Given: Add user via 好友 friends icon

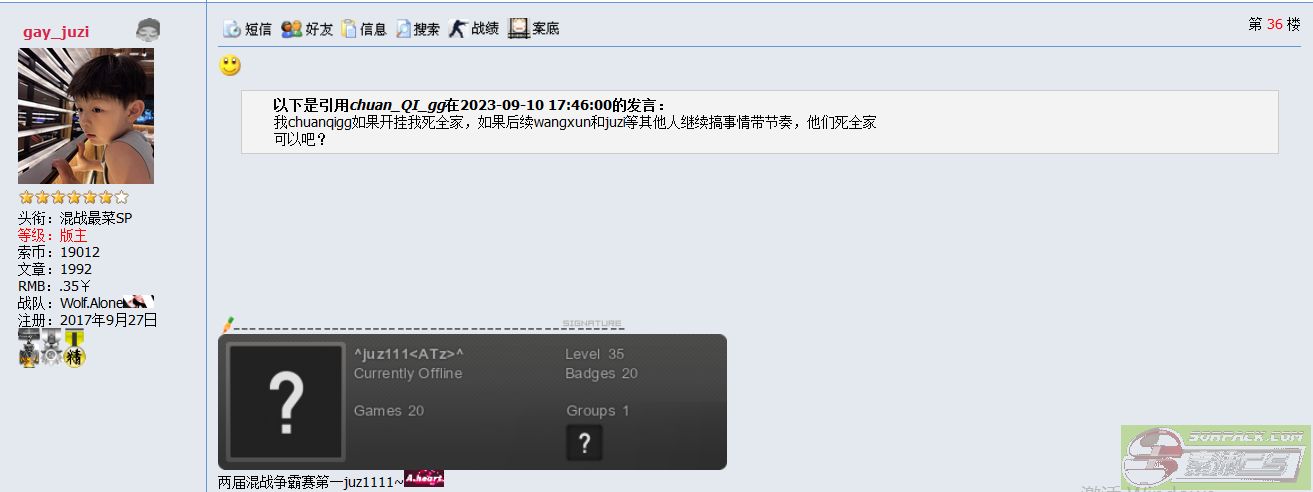Looking at the screenshot, I should 307,29.
